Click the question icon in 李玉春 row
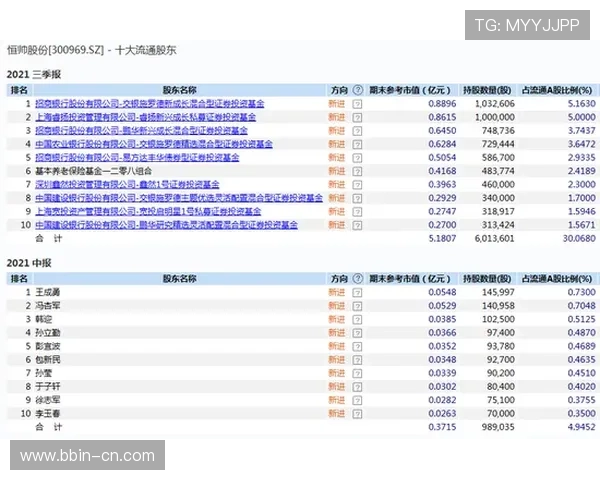The width and height of the screenshot is (600, 480). 357,414
